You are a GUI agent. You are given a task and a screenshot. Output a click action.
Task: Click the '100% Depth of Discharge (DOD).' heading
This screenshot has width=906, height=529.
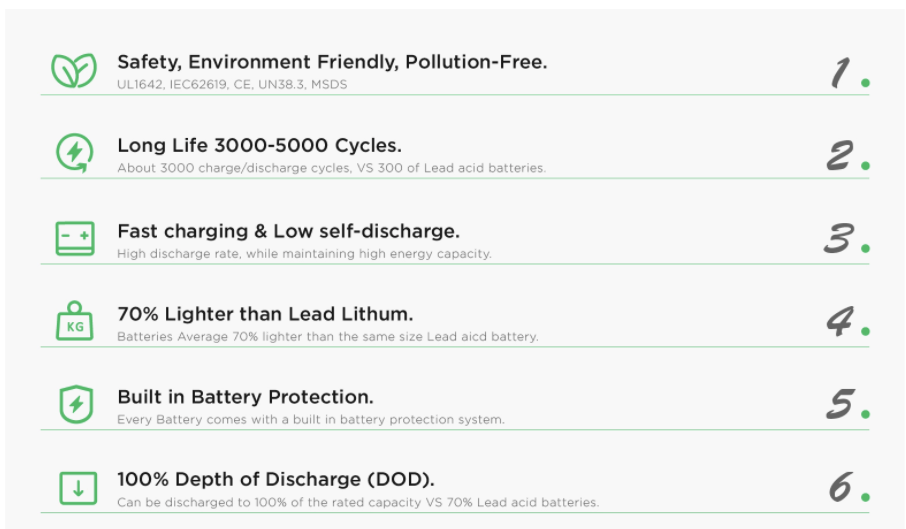tap(276, 479)
